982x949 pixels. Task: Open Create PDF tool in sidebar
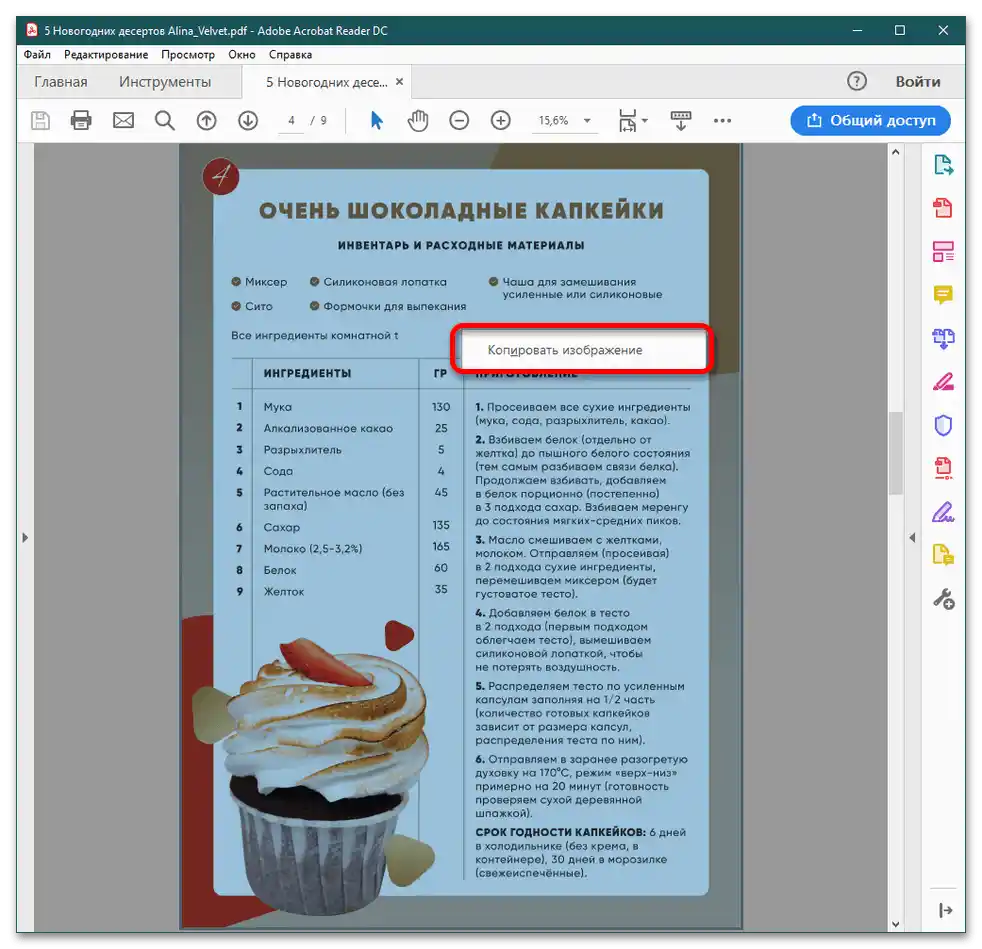(x=943, y=208)
